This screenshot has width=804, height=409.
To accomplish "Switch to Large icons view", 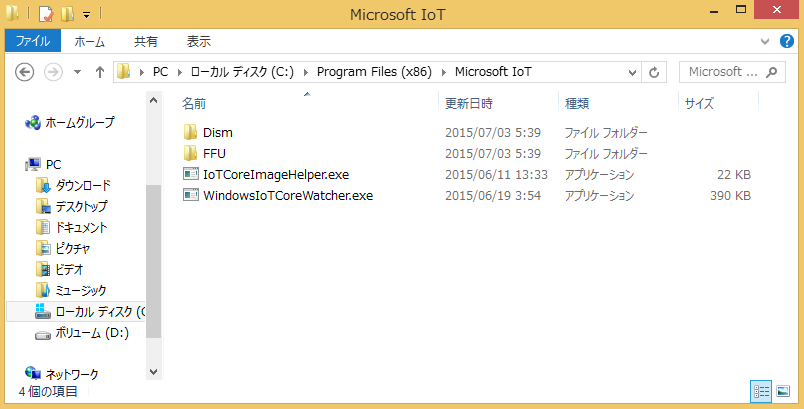I will pos(782,392).
